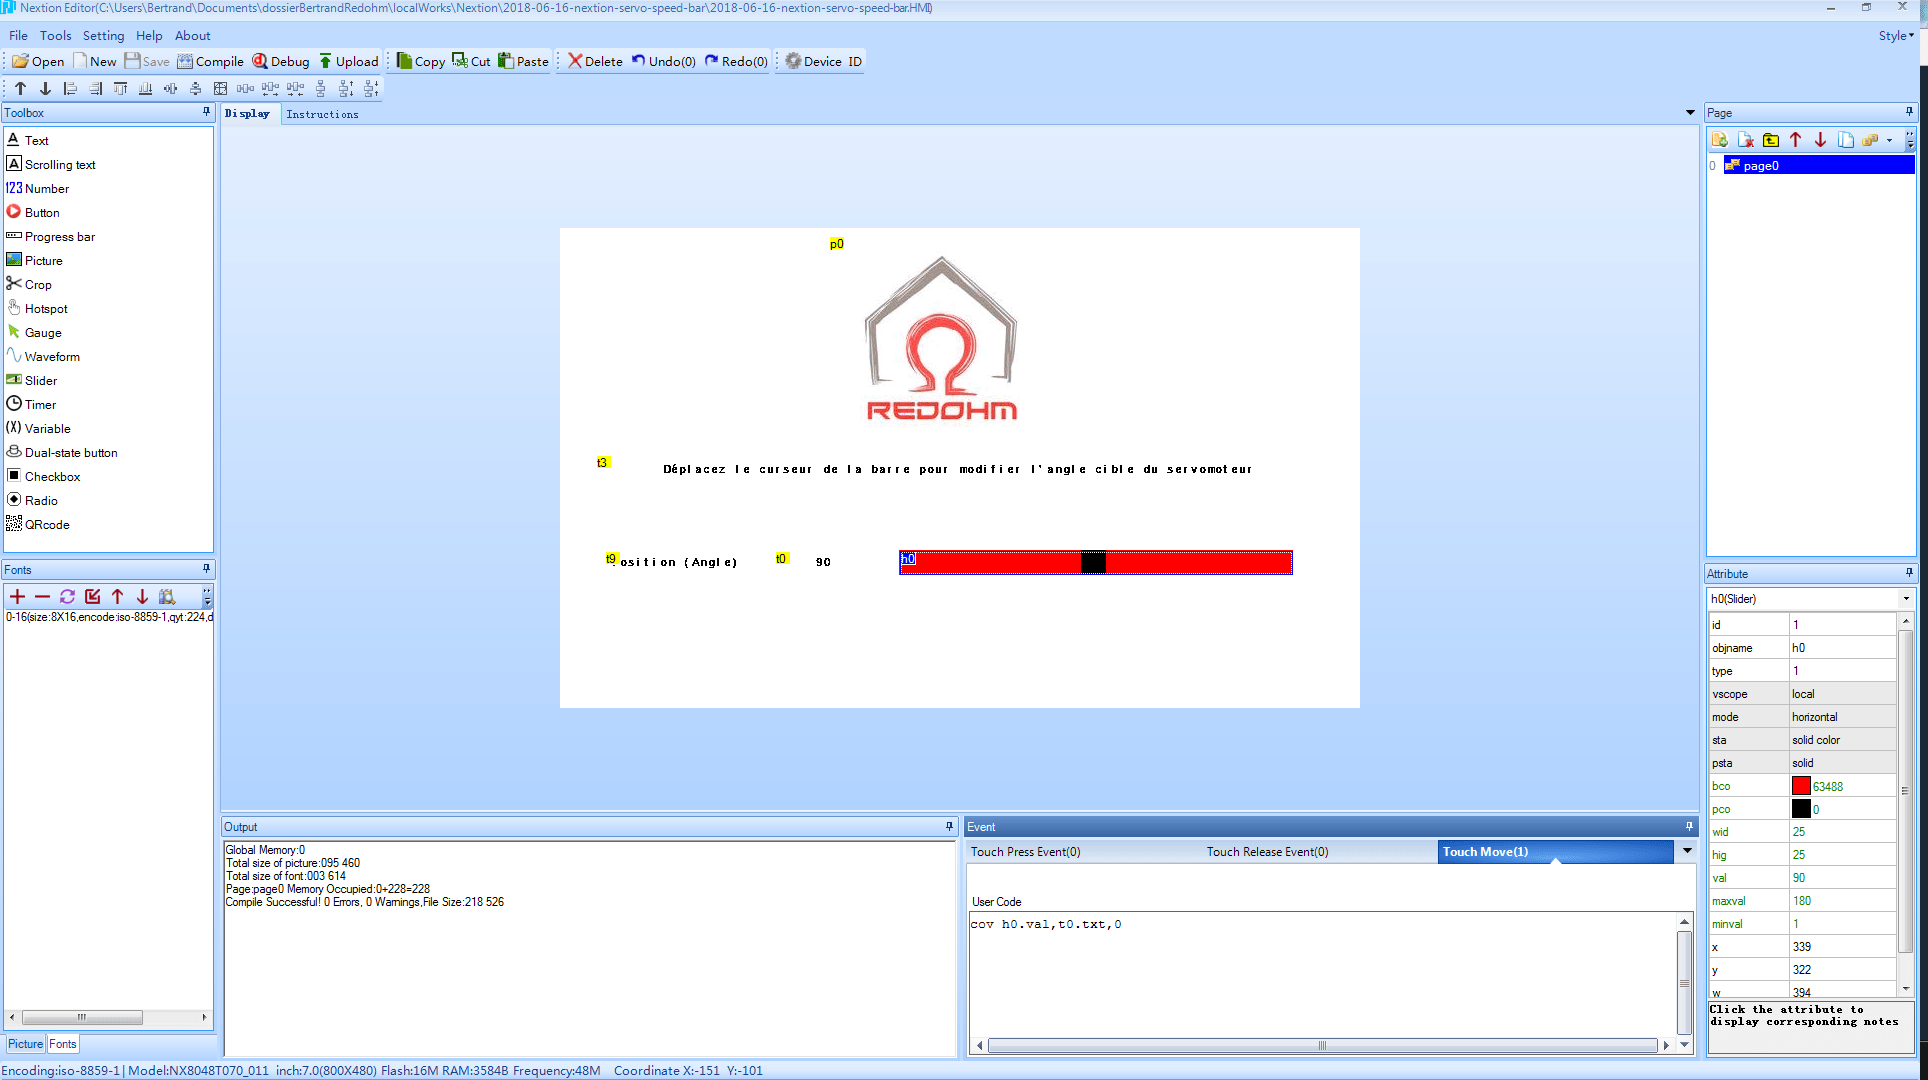This screenshot has width=1928, height=1080.
Task: Toggle the Output panel pin
Action: (x=949, y=826)
